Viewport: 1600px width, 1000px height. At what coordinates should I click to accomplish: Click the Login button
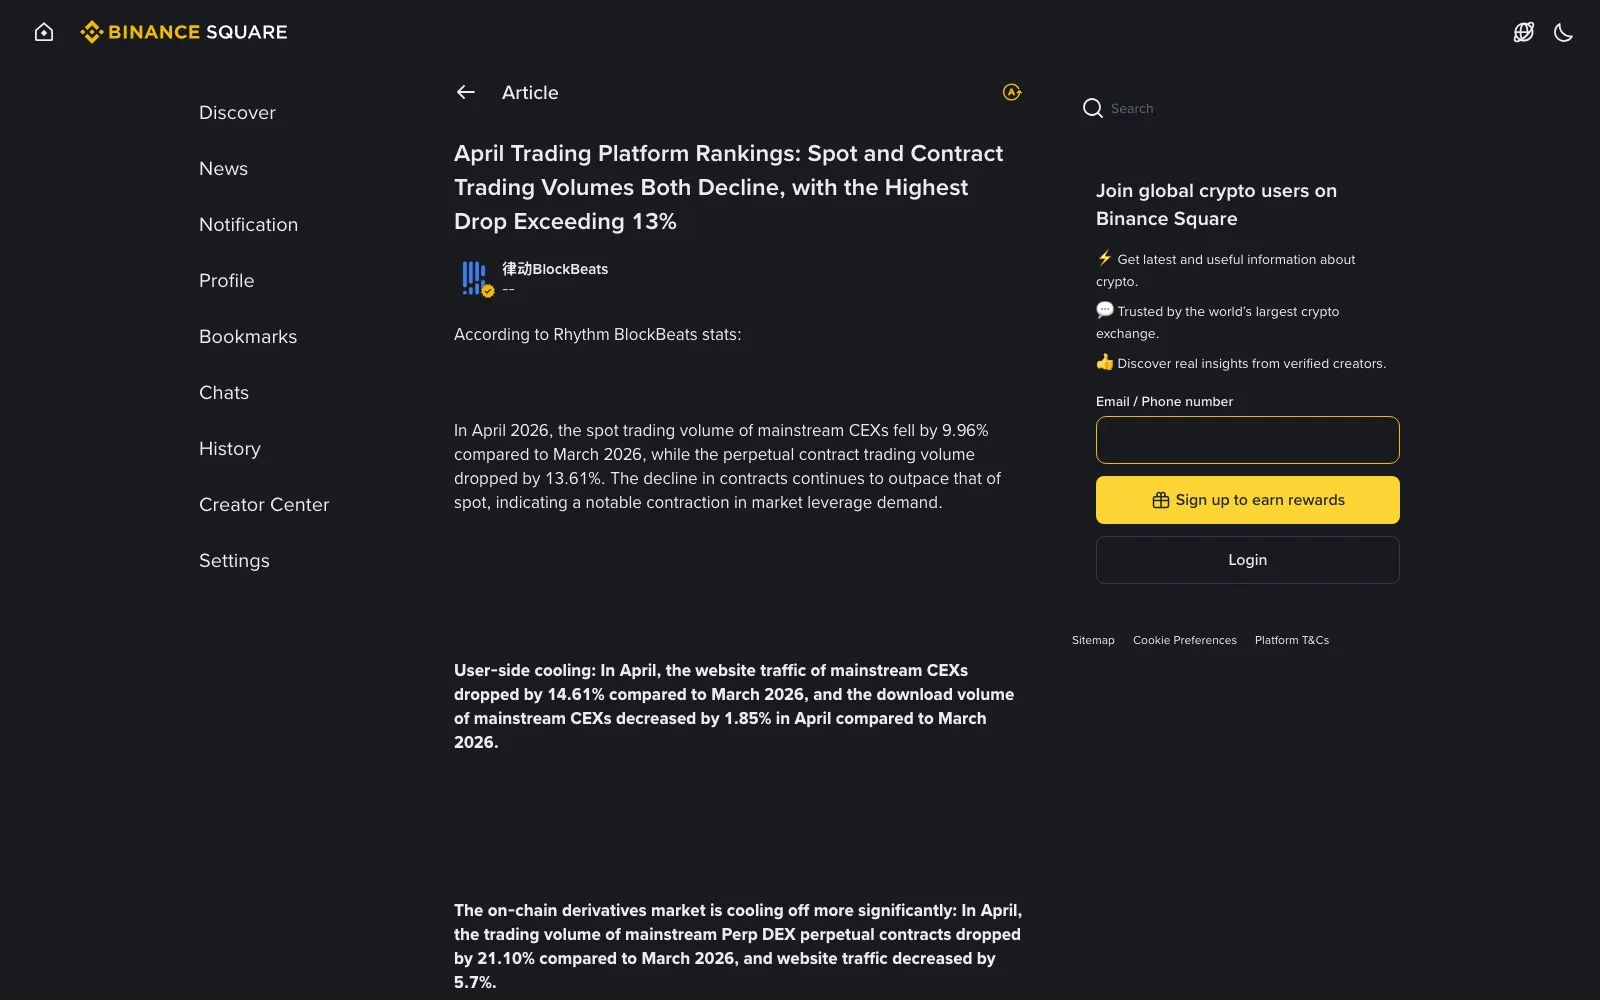coord(1247,560)
